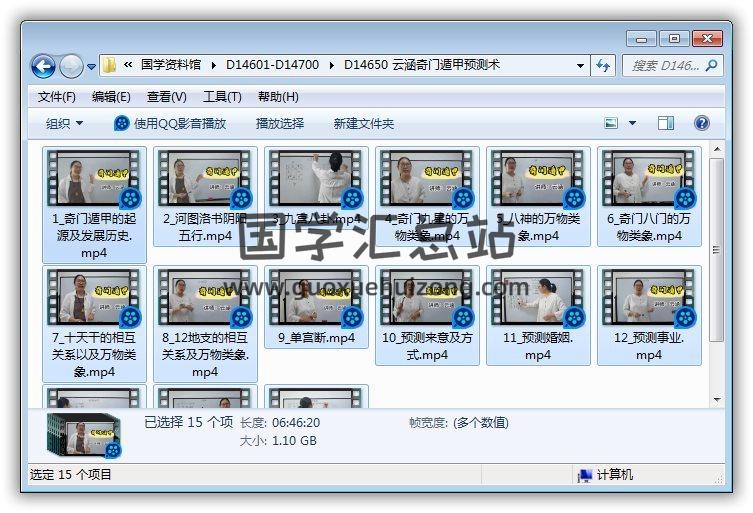Viewport: 753px width, 513px height.
Task: Open the 文件(F) menu
Action: click(56, 97)
